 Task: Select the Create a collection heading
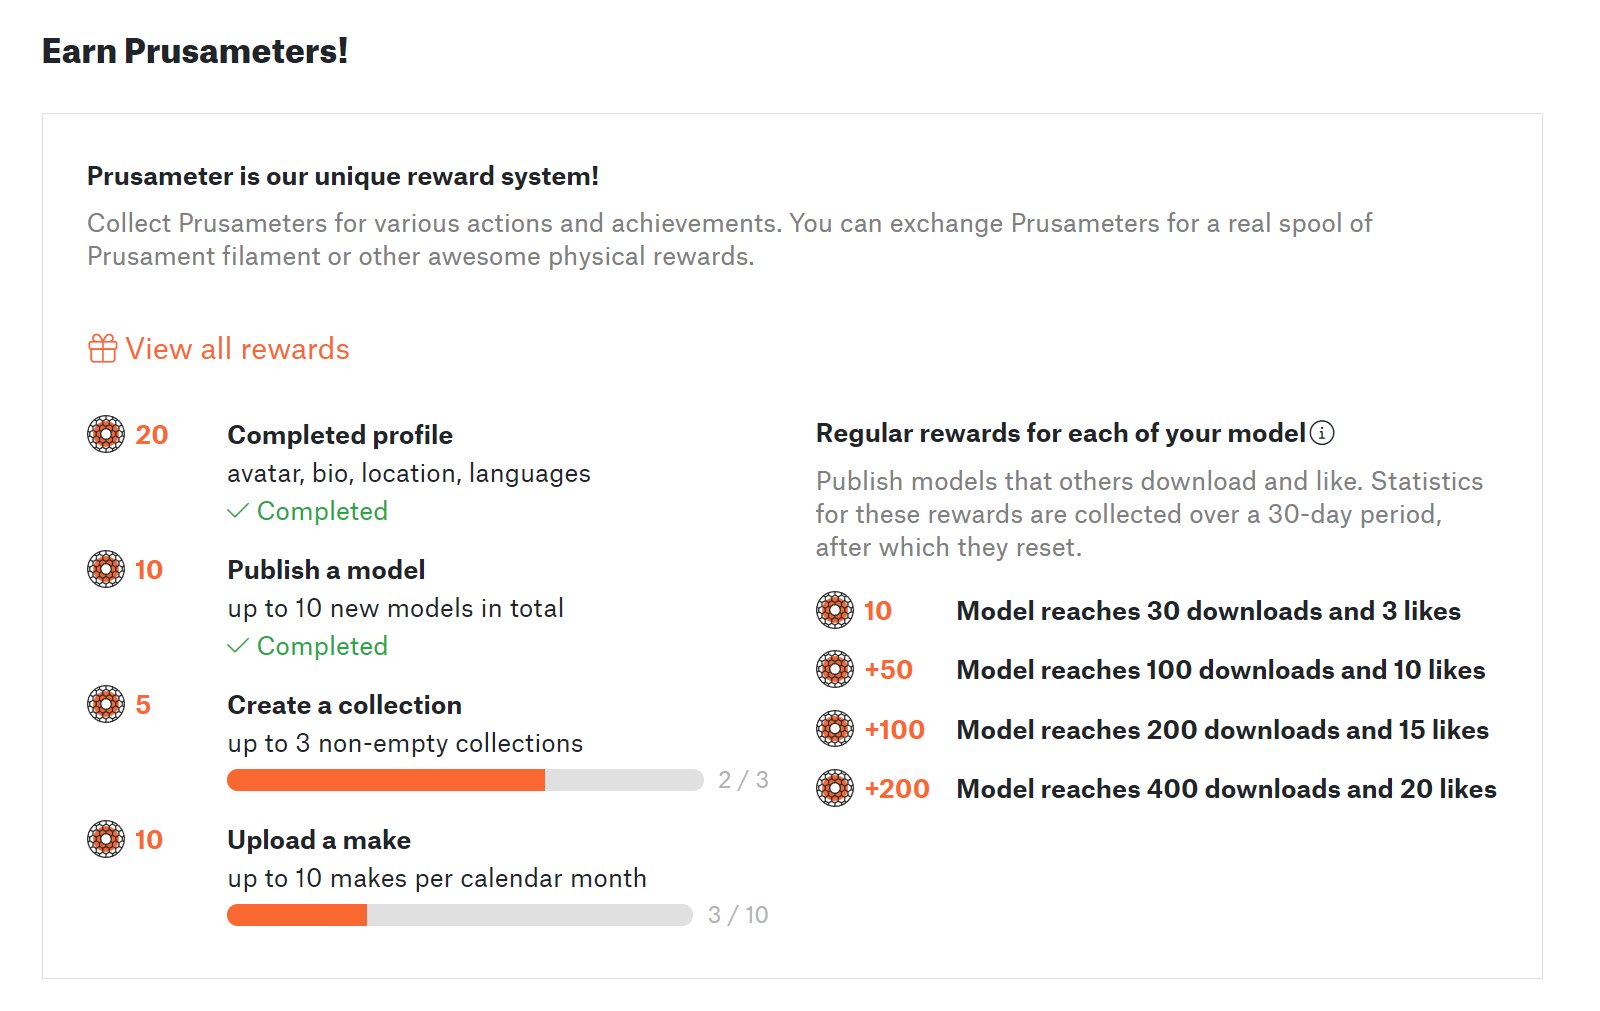345,705
